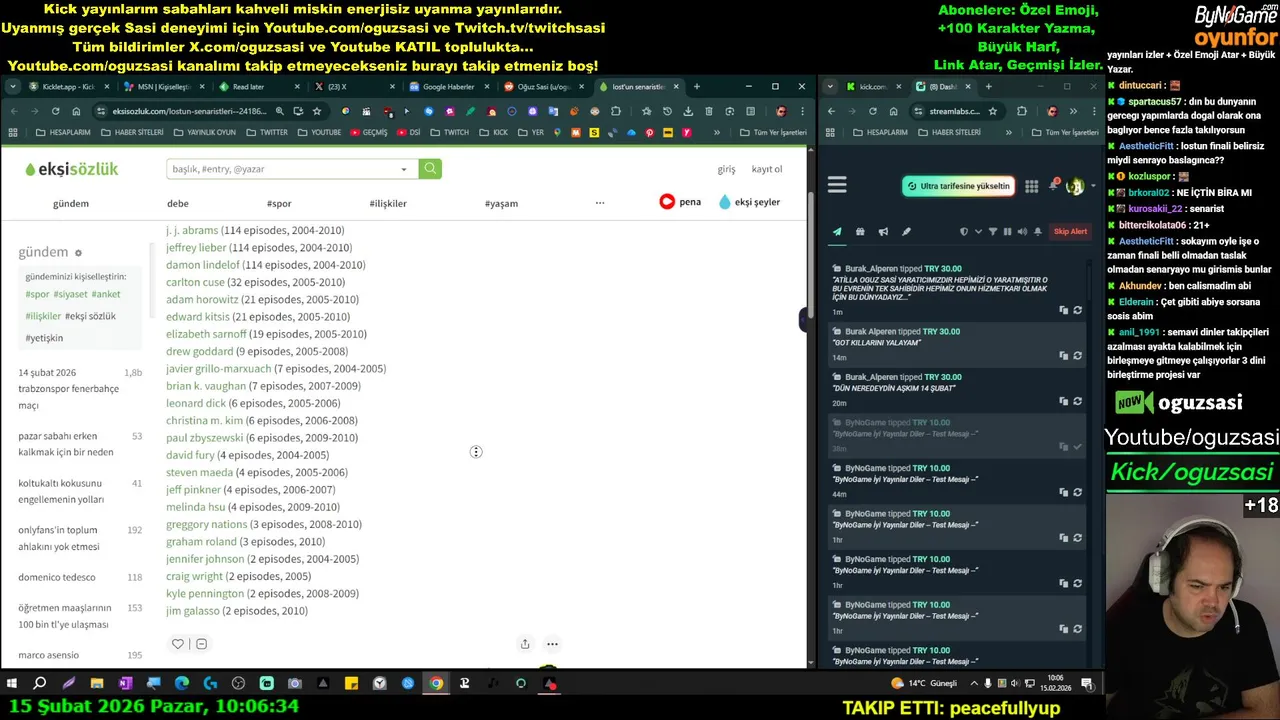Open the pena link
The height and width of the screenshot is (720, 1280).
(x=680, y=202)
